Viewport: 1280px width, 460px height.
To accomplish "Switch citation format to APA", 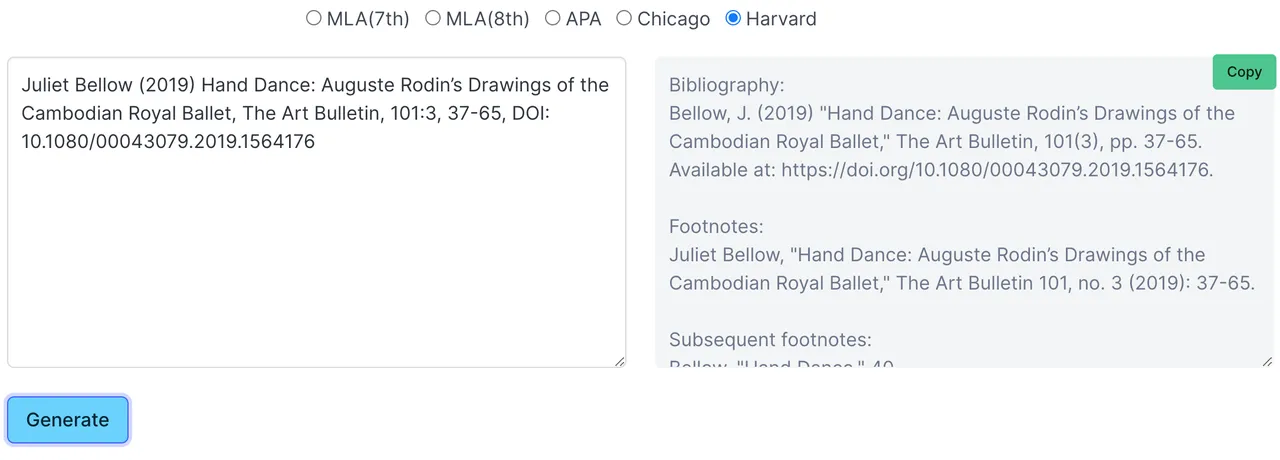I will click(x=553, y=18).
